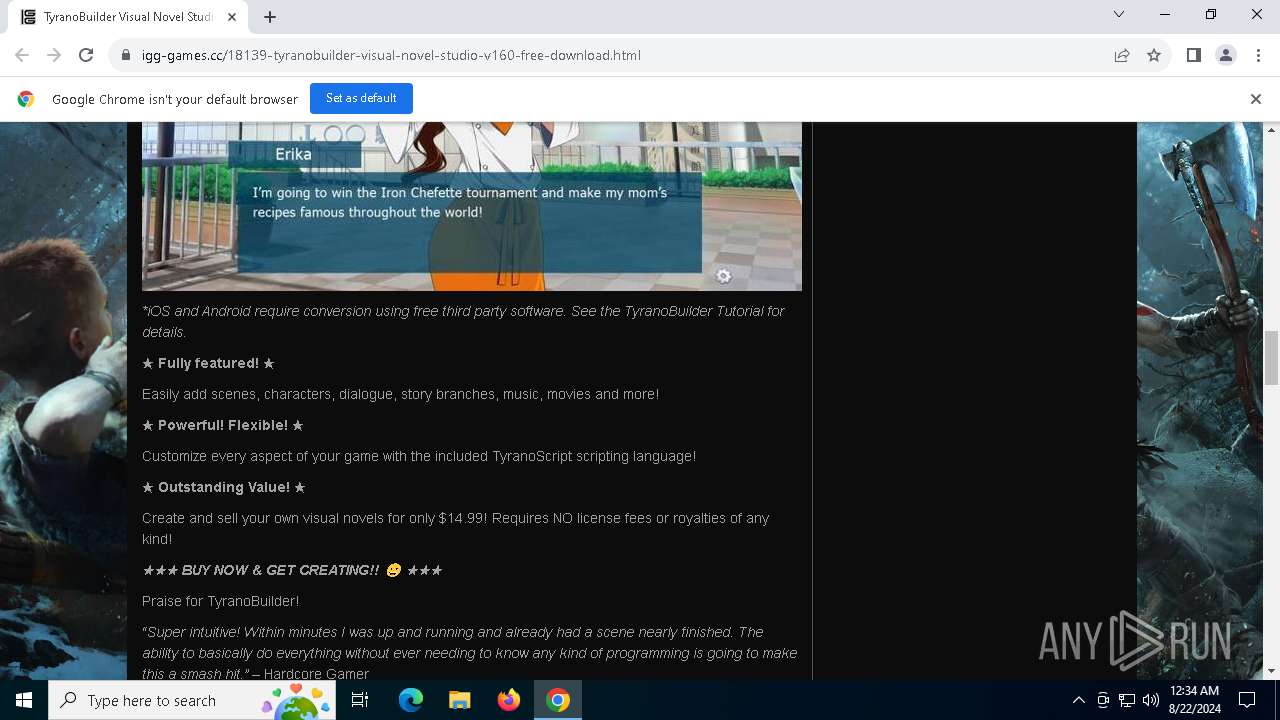Launch Firefox from taskbar
The image size is (1280, 720).
coord(509,700)
